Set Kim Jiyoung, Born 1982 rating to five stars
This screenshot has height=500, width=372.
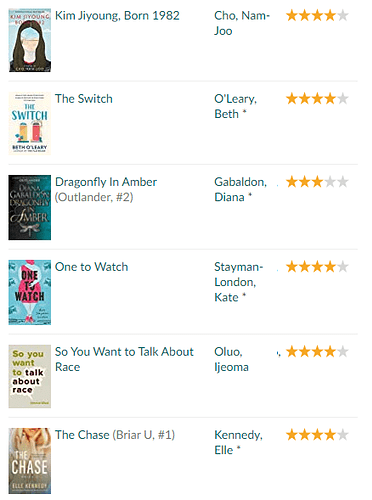(343, 15)
